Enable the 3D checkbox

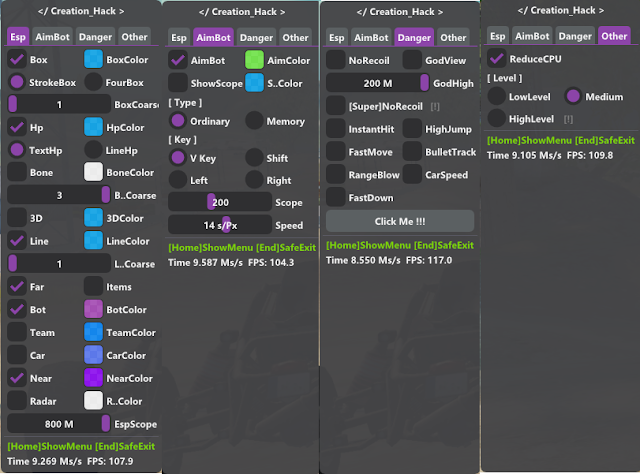(x=17, y=218)
